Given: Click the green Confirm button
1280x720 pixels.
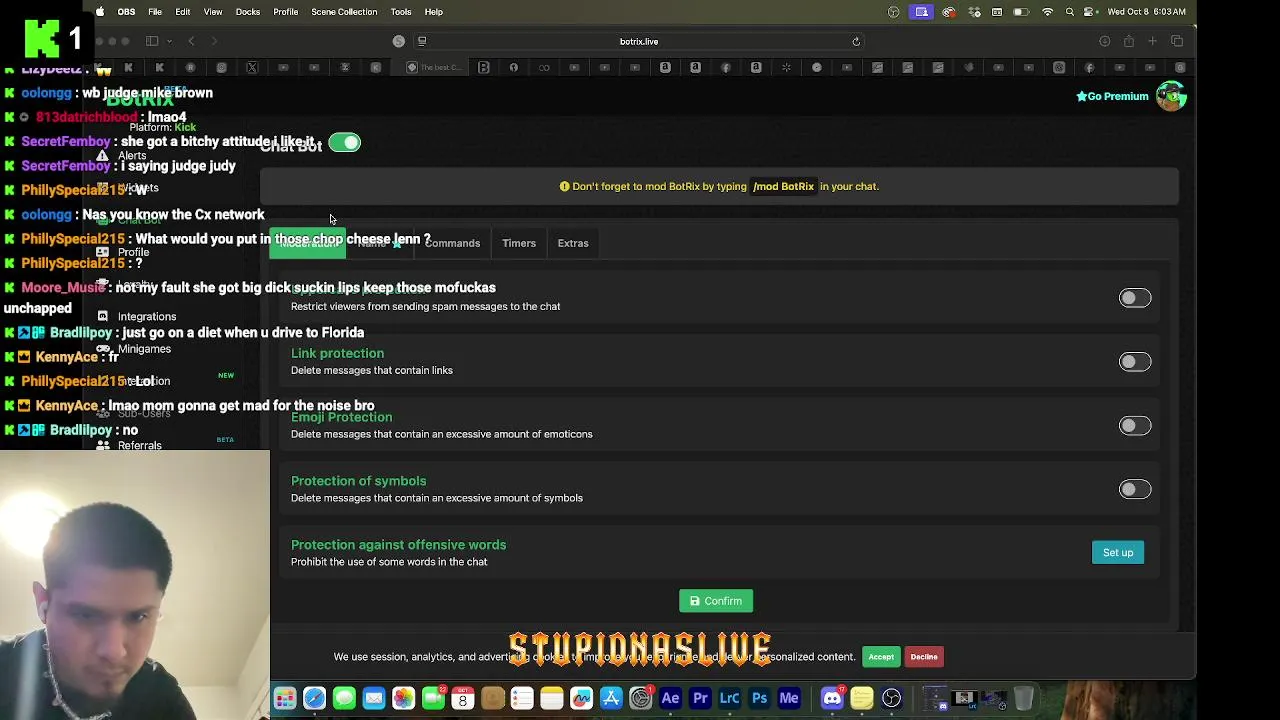Looking at the screenshot, I should [x=716, y=601].
